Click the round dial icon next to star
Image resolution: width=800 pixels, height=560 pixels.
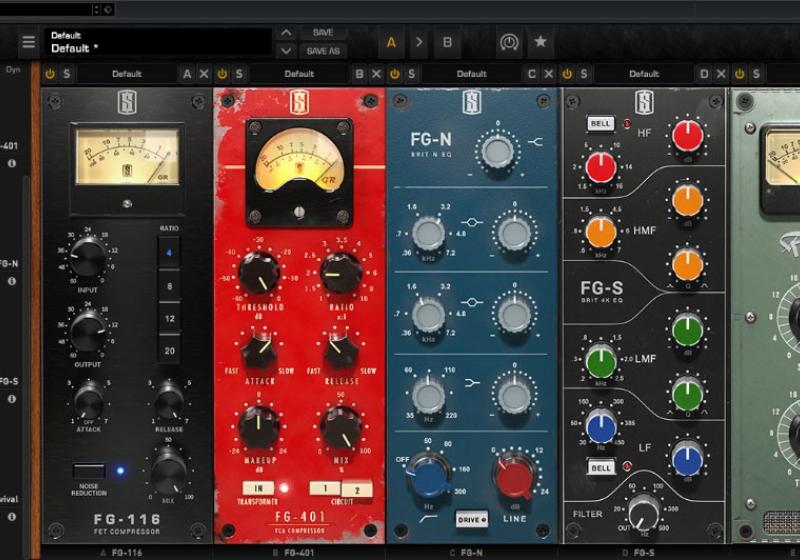tap(509, 42)
